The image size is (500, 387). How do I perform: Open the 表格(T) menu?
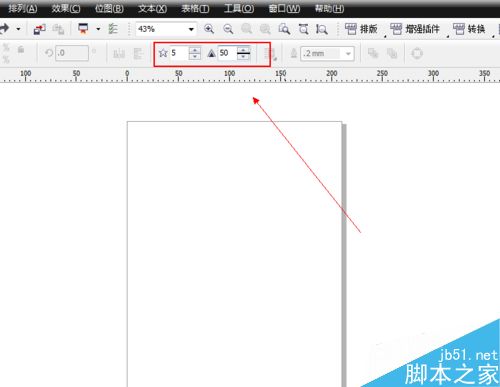[x=195, y=8]
